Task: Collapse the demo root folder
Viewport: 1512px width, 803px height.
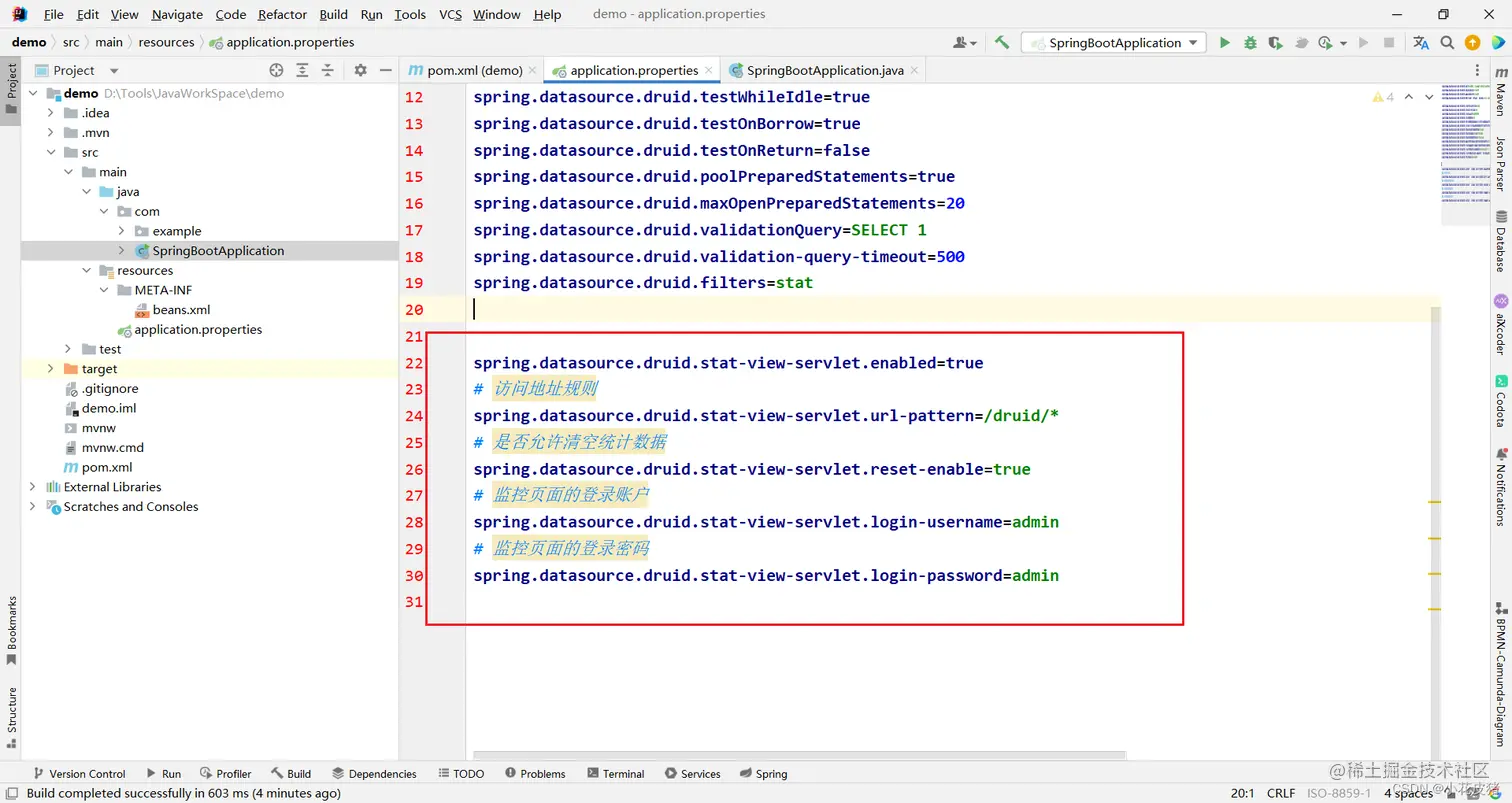Action: tap(33, 93)
